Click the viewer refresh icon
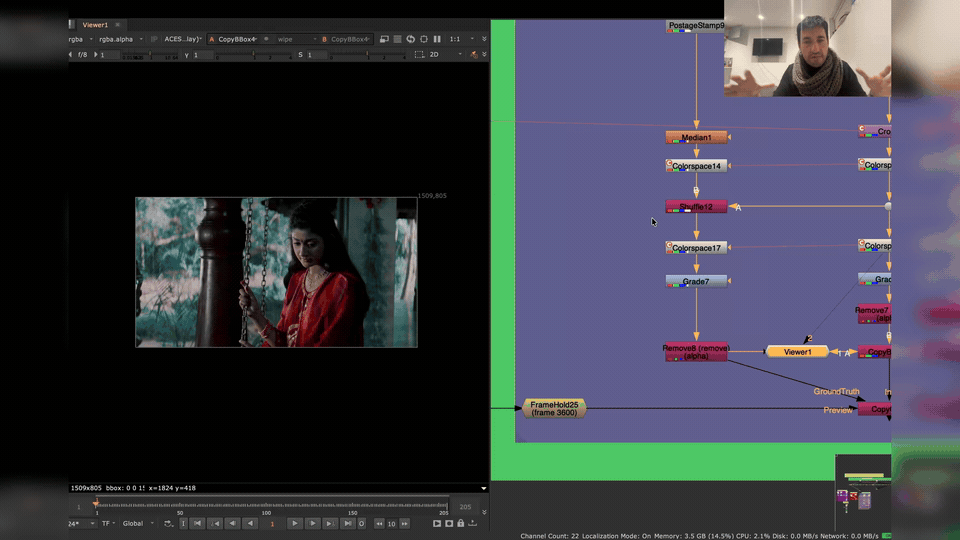This screenshot has width=960, height=540. 410,39
